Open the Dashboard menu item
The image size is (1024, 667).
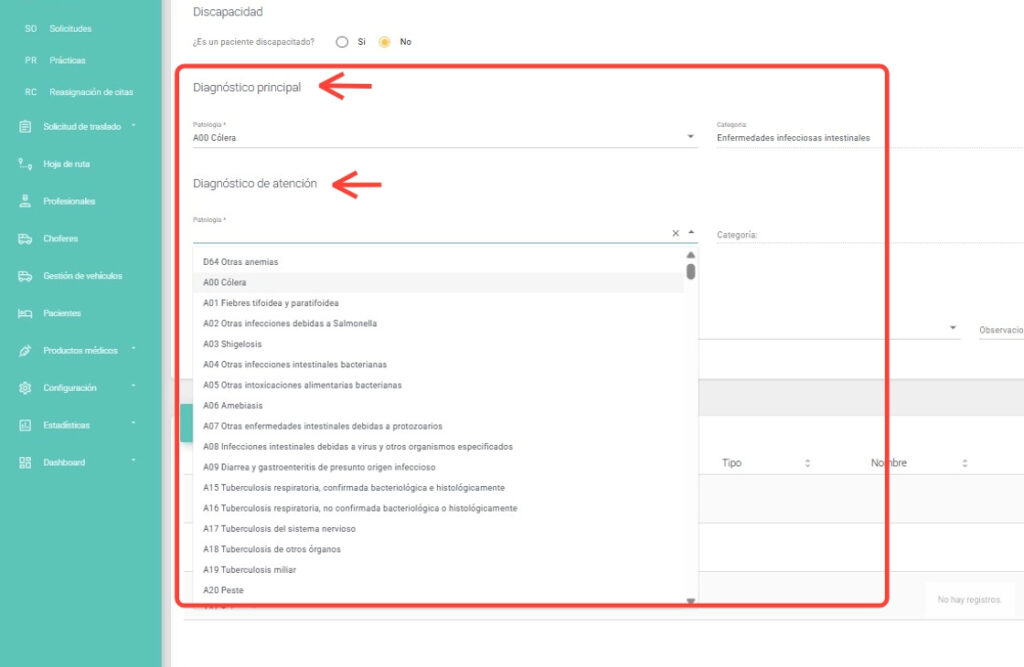[x=64, y=462]
